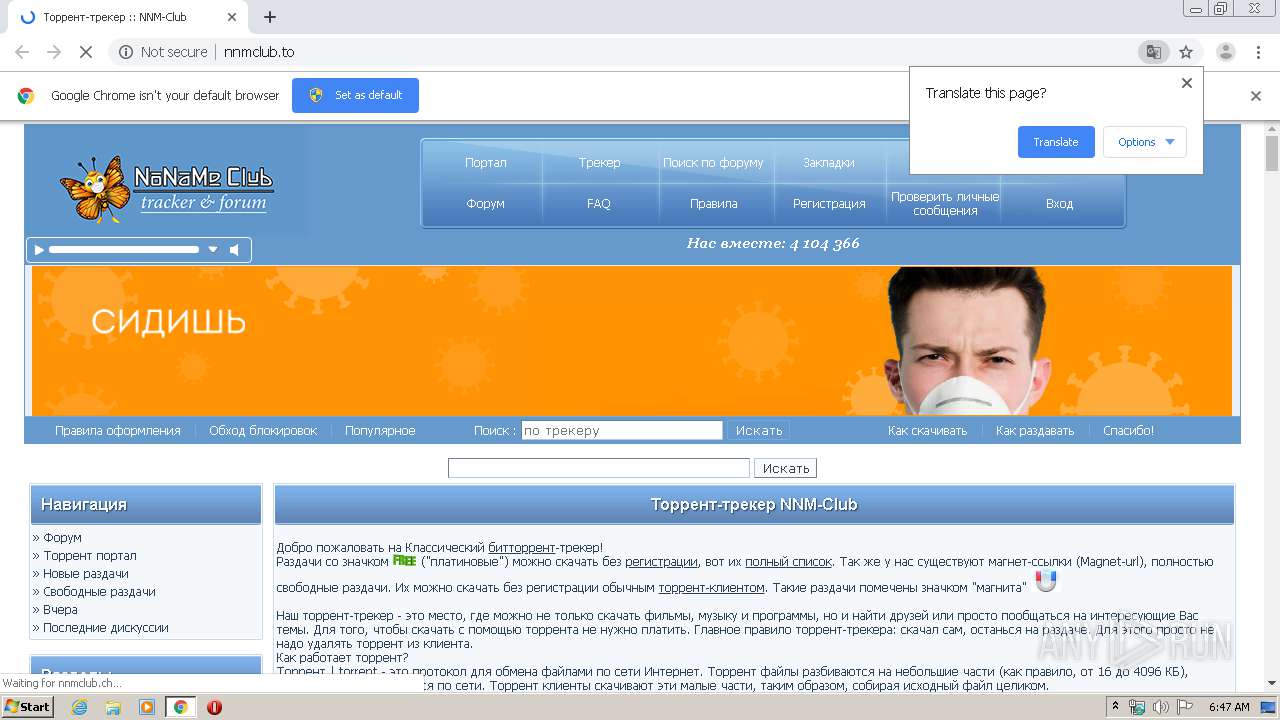
Task: Open Новые раздачи in sidebar
Action: click(x=86, y=574)
